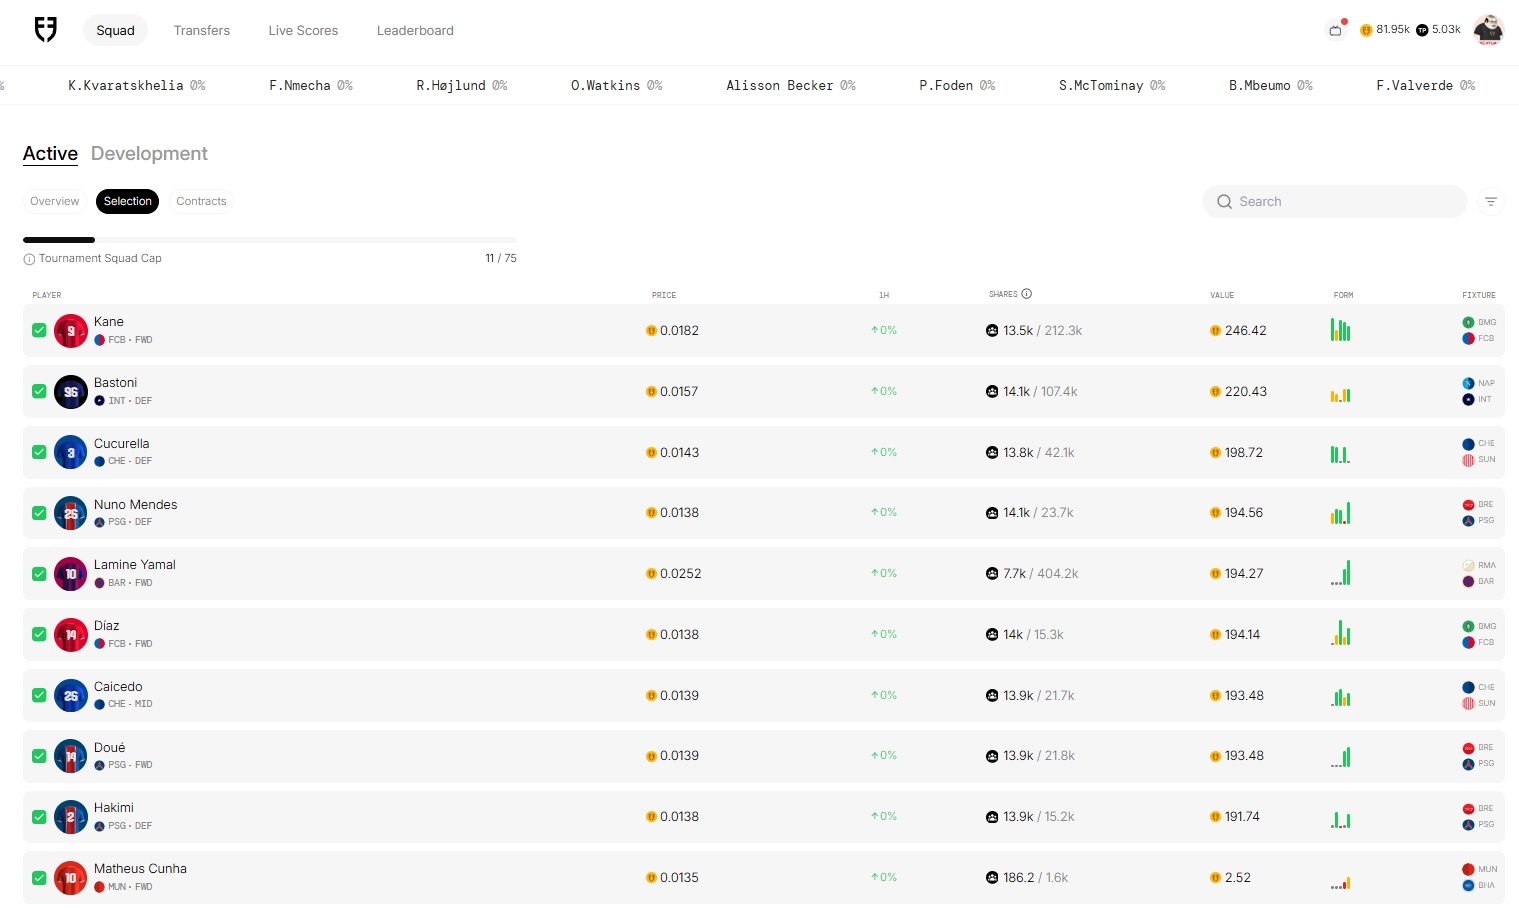Open the shopping bag notification icon
1519x910 pixels.
tap(1335, 30)
